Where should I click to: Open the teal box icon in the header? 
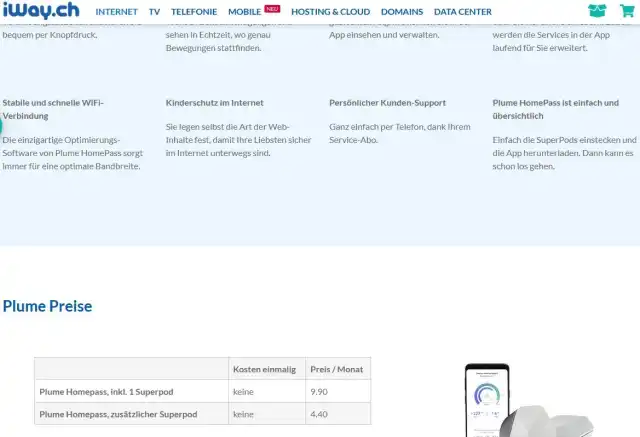[x=597, y=11]
